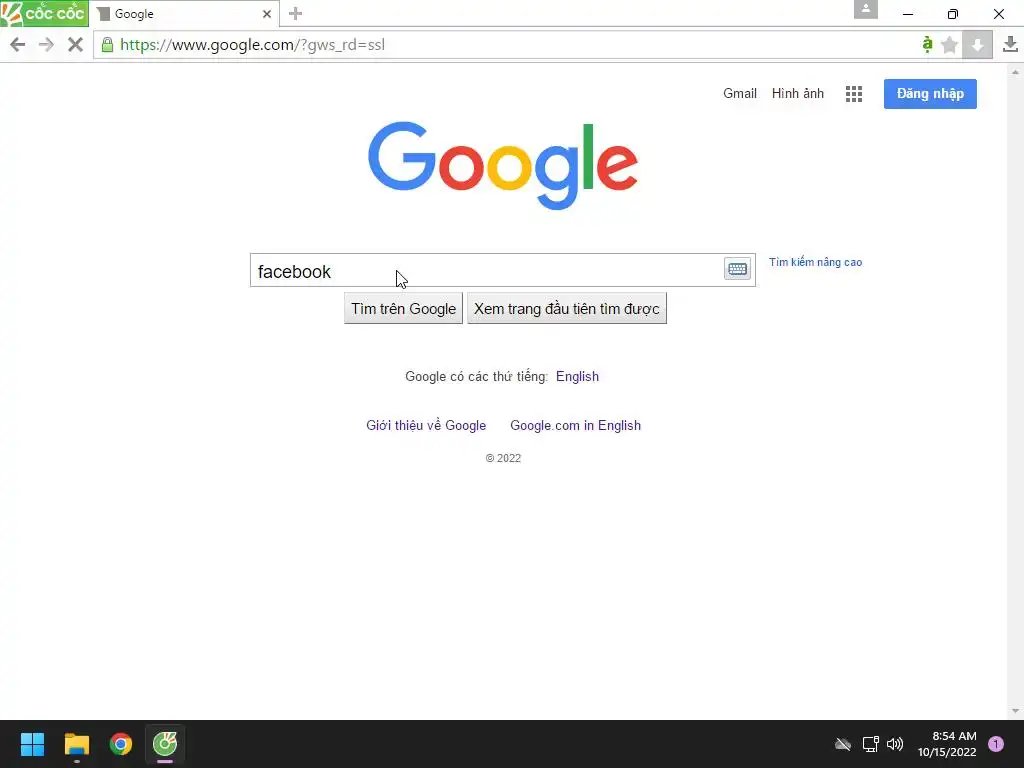Open the downloads icon at toolbar's right end

click(x=1010, y=44)
